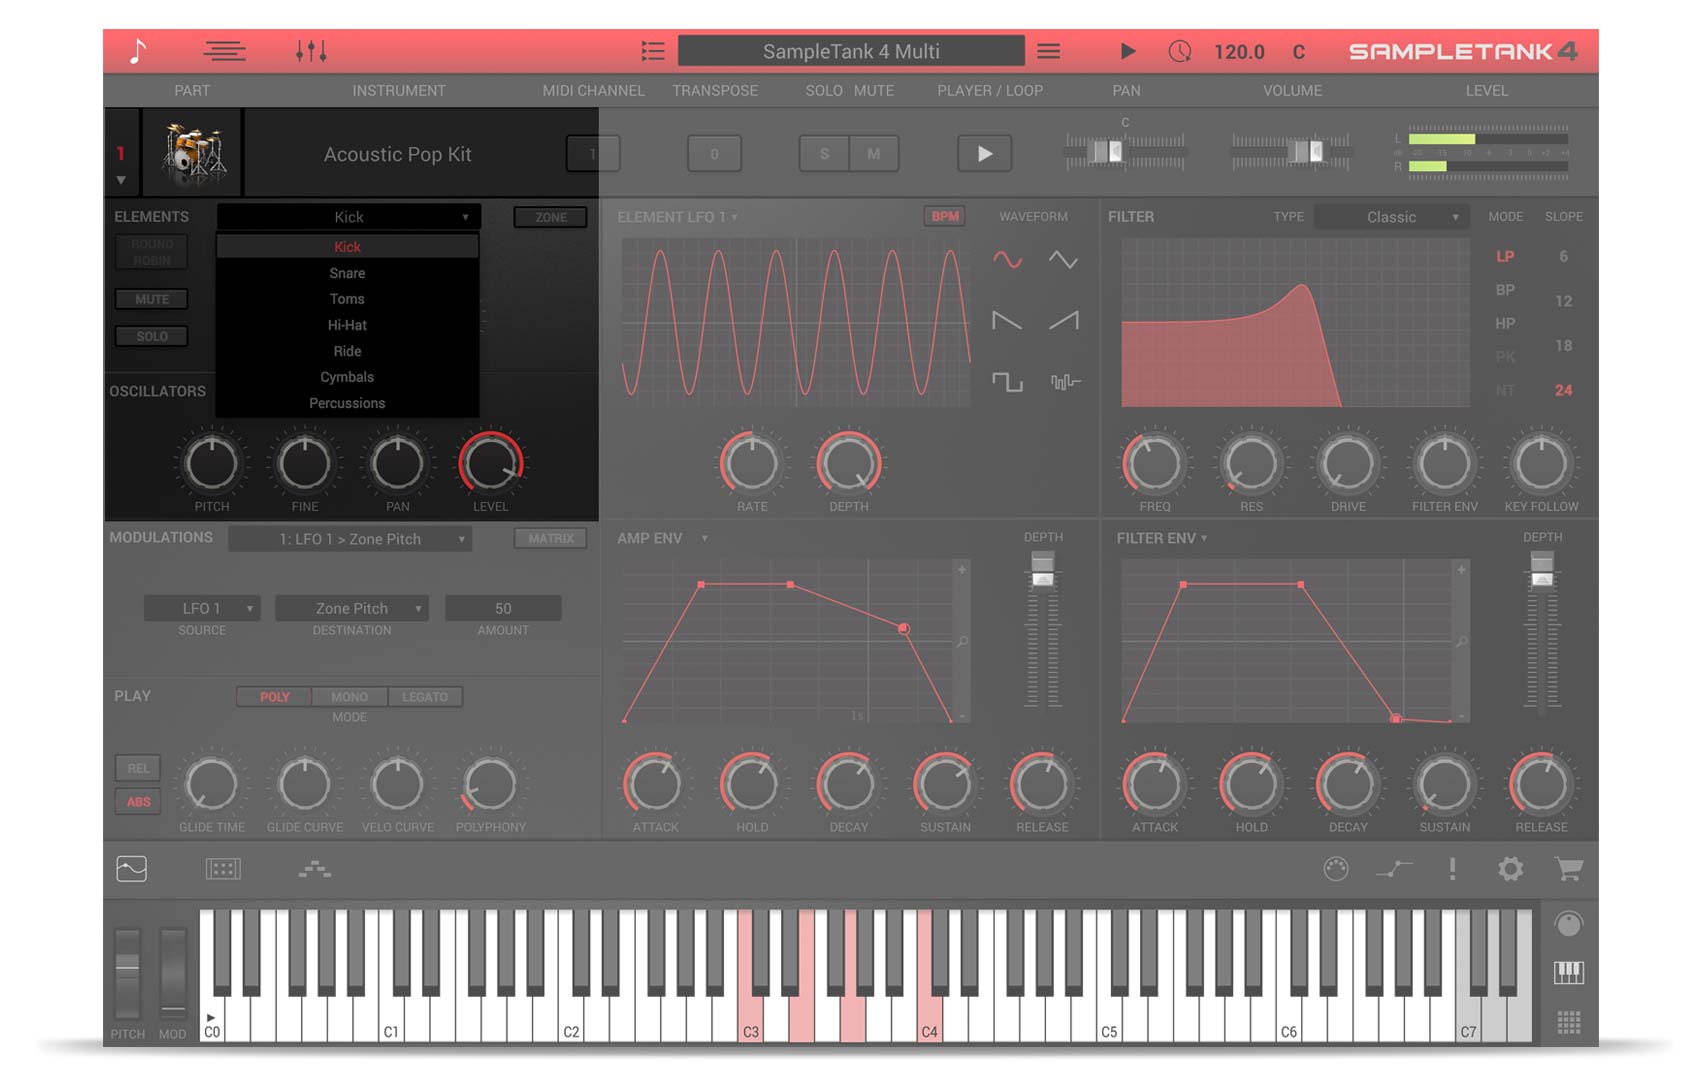This screenshot has width=1700, height=1080.
Task: Click the modulation amount field showing 50
Action: [503, 608]
